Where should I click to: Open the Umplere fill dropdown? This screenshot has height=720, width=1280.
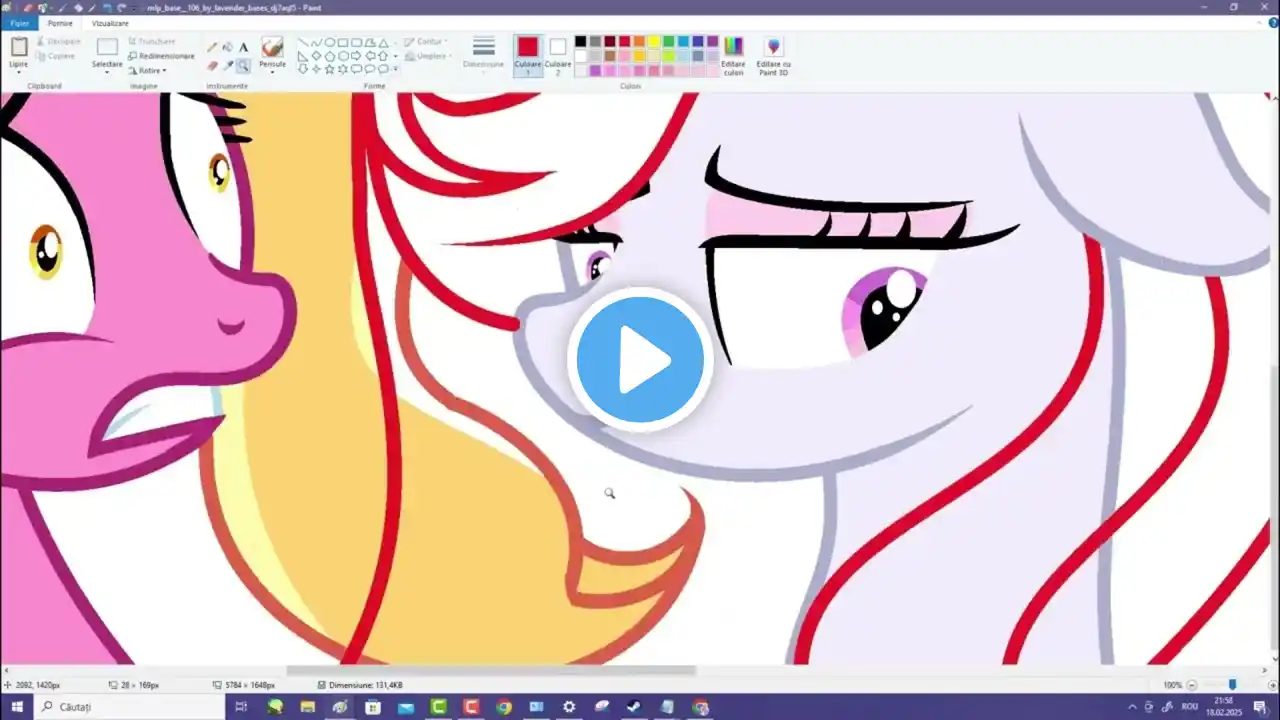click(428, 56)
